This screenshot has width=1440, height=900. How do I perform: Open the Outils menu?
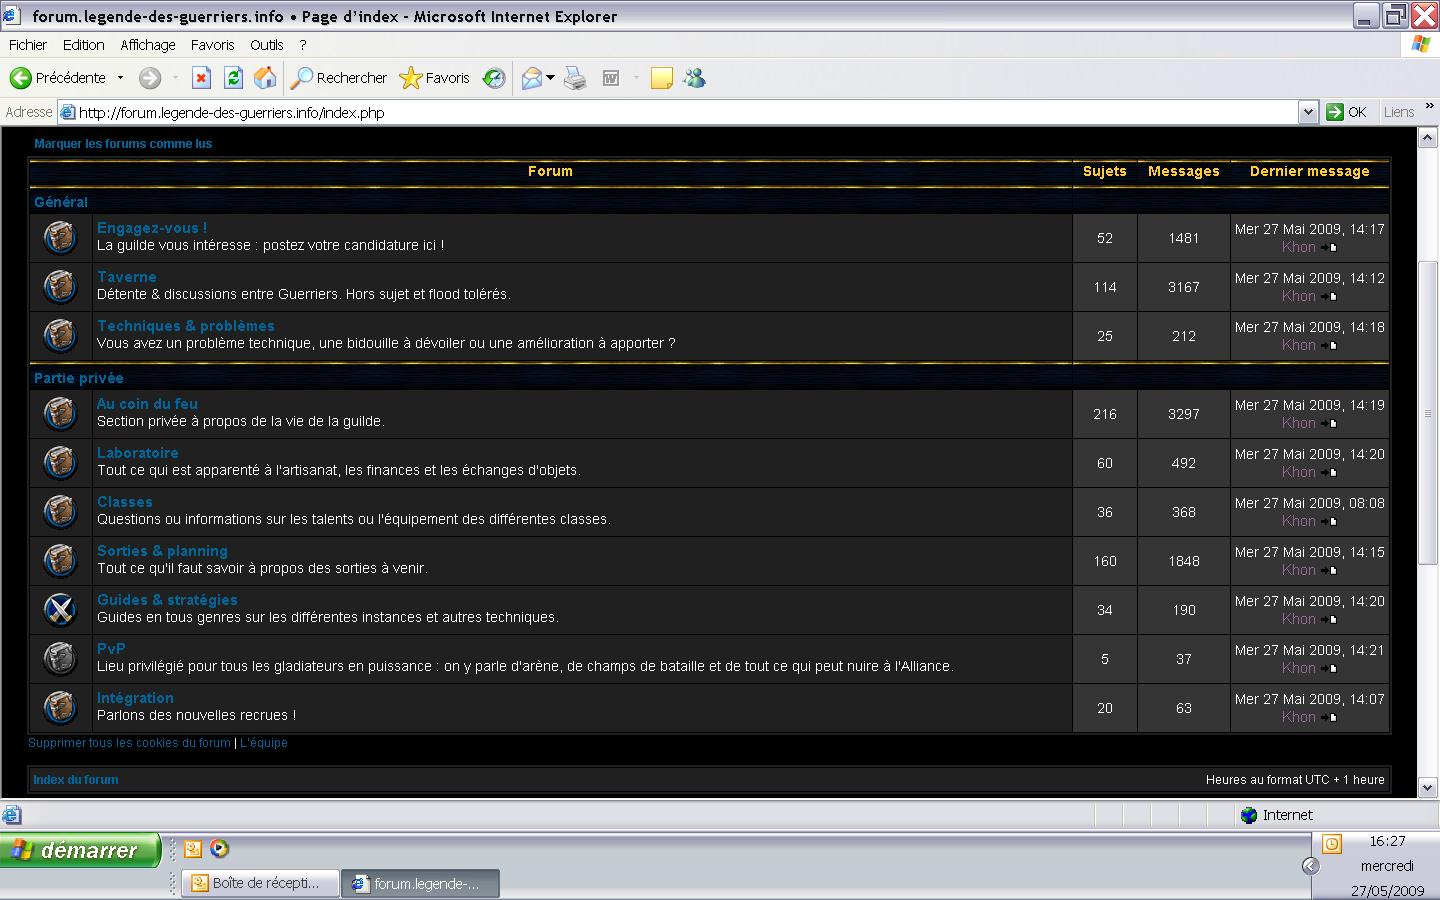266,45
